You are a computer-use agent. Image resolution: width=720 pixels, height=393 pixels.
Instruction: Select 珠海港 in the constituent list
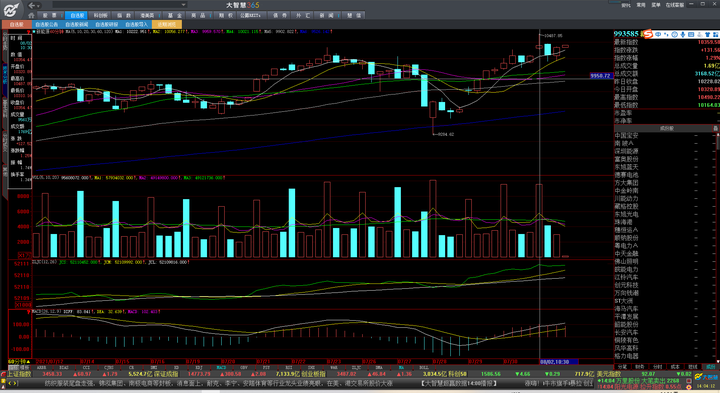click(x=624, y=222)
